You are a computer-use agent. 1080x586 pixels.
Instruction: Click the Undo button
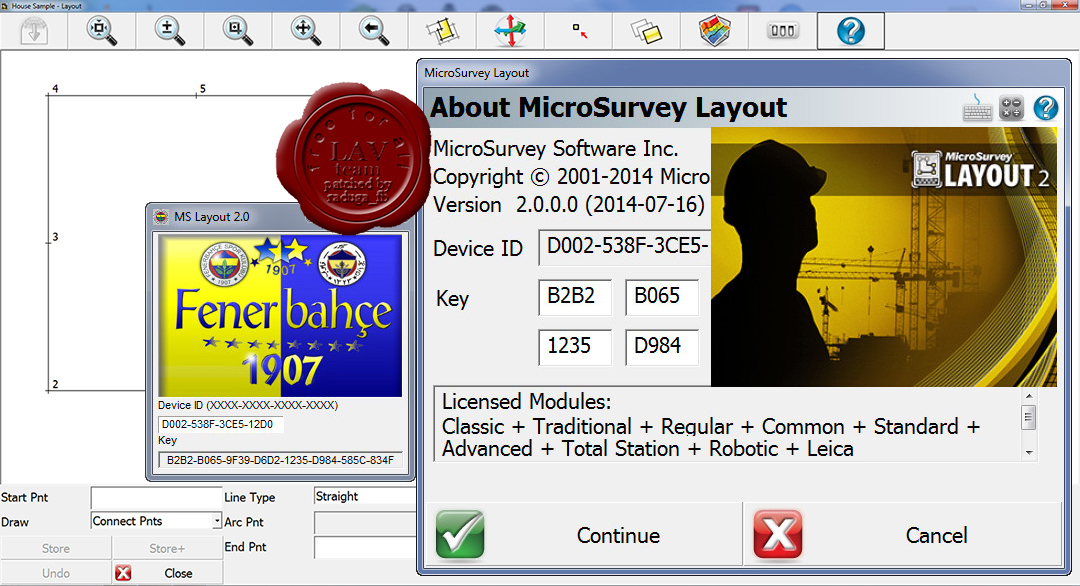coord(56,573)
